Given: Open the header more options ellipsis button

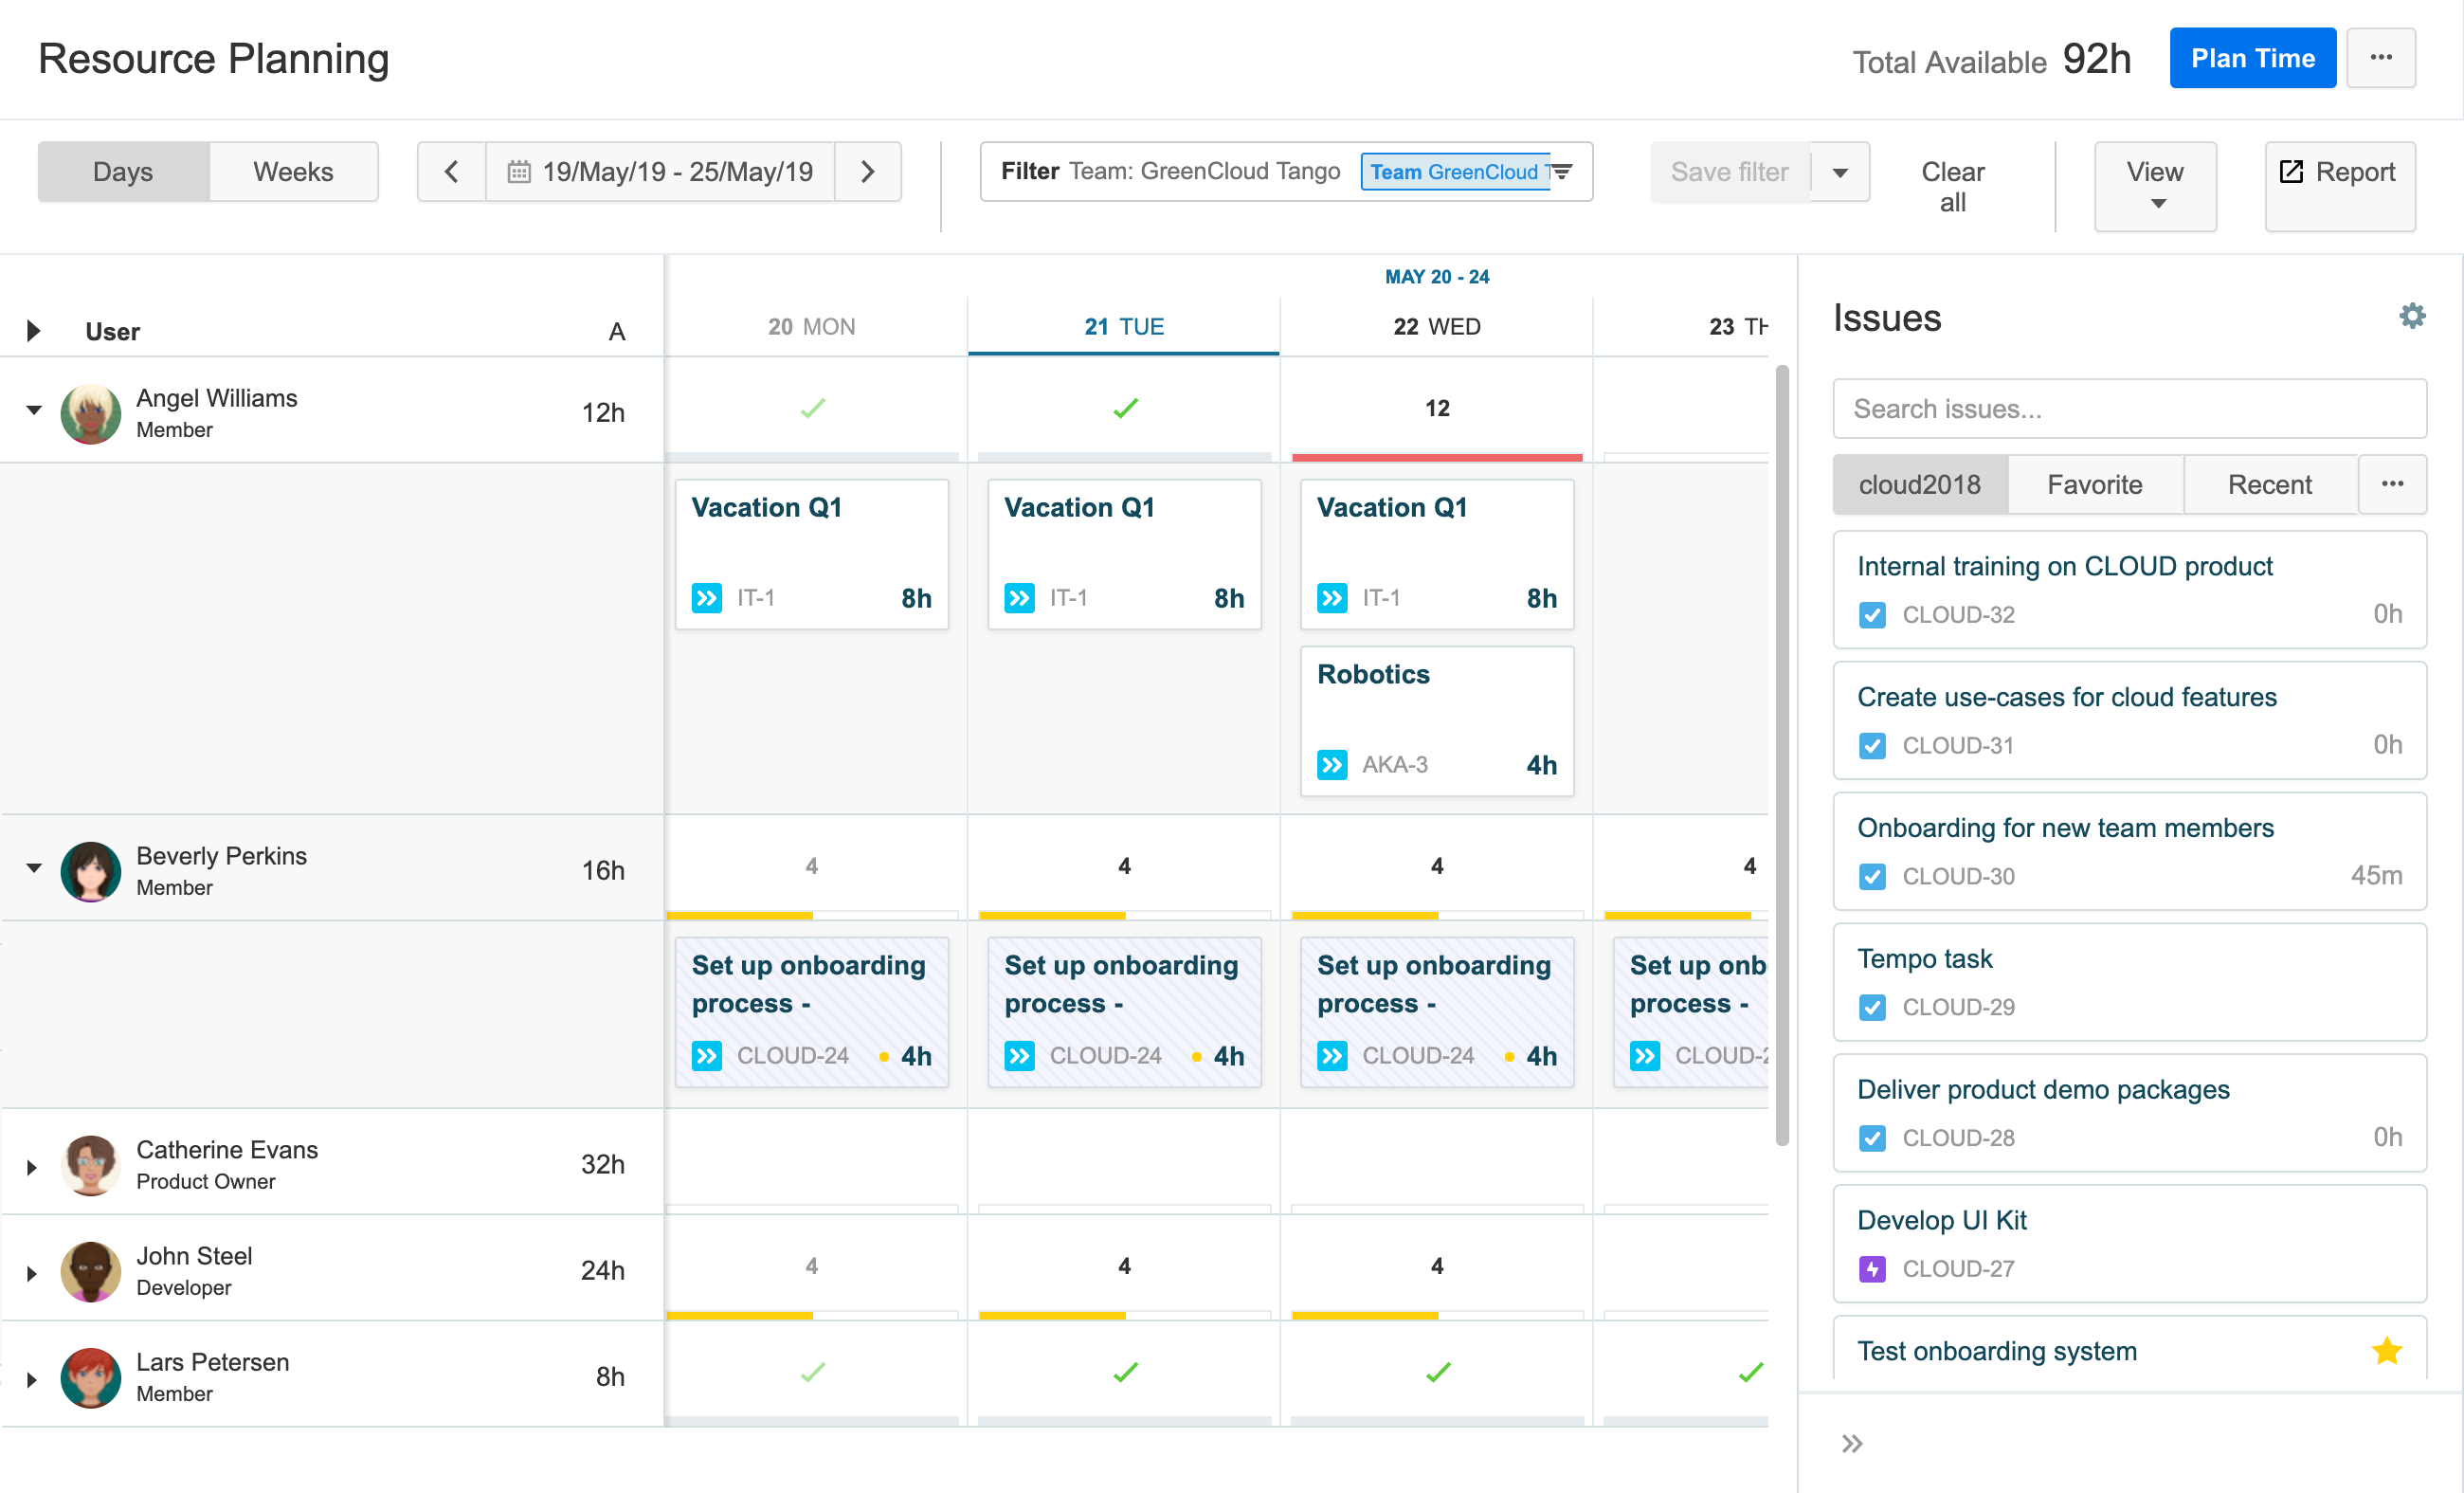Looking at the screenshot, I should pos(2380,58).
